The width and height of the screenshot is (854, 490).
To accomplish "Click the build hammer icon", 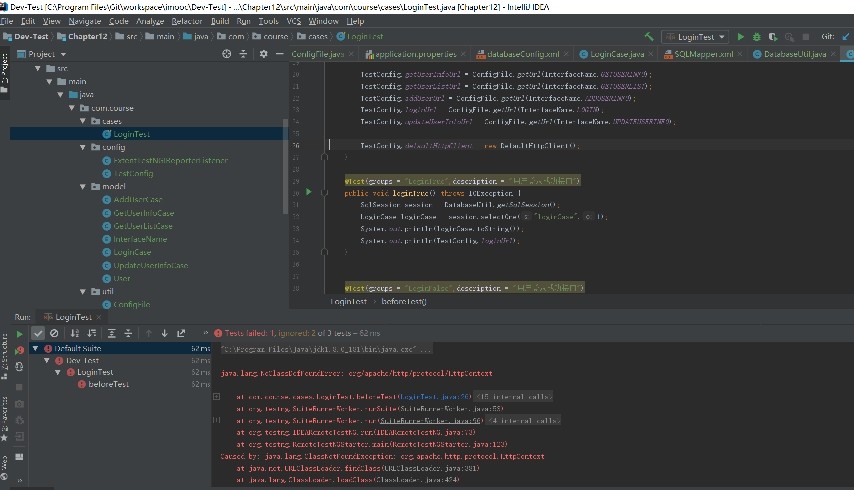I will point(651,37).
